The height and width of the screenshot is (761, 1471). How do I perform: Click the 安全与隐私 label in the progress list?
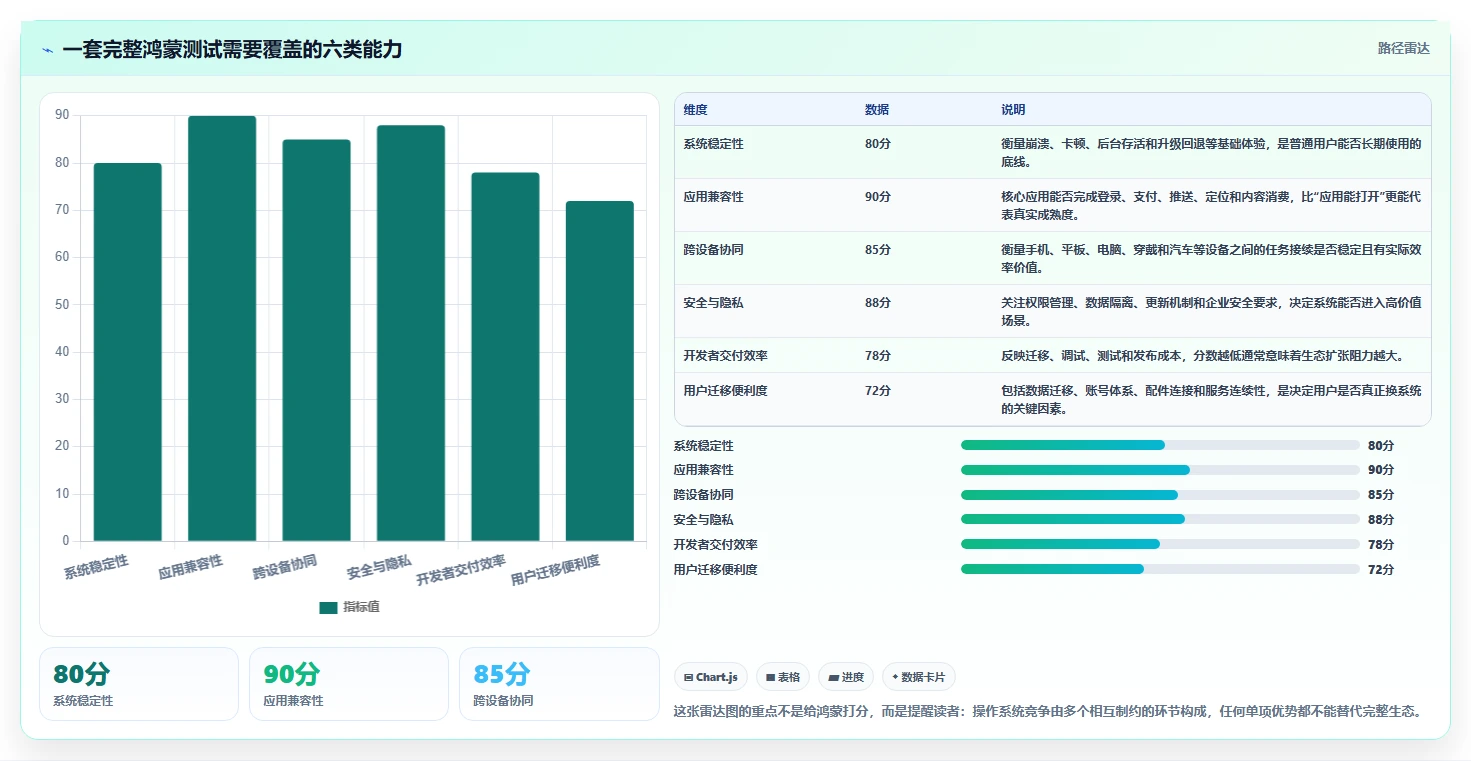coord(704,520)
